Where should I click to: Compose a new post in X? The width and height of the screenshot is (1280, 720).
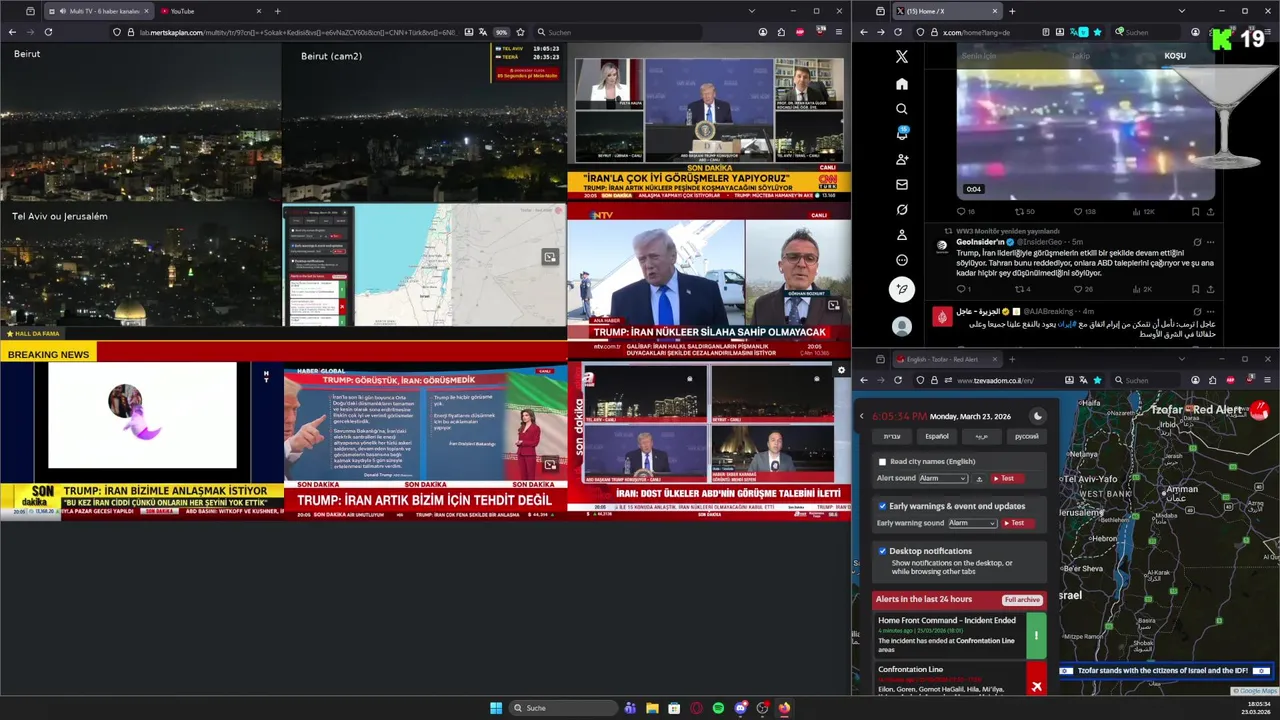tap(901, 290)
